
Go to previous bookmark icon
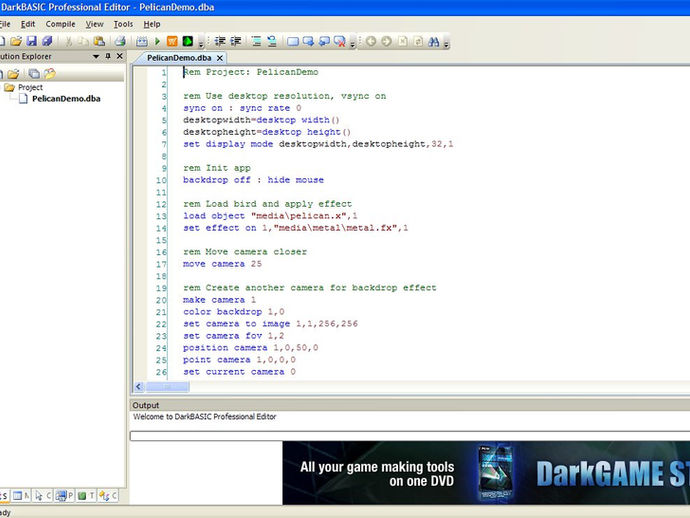coord(324,41)
